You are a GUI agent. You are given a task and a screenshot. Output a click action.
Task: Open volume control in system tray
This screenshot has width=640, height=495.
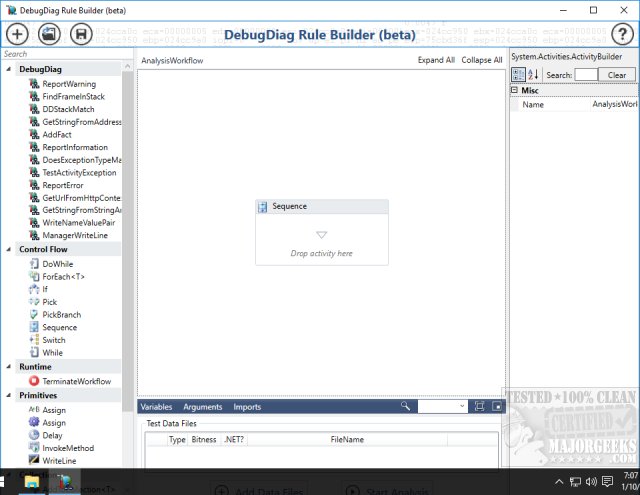pyautogui.click(x=591, y=482)
